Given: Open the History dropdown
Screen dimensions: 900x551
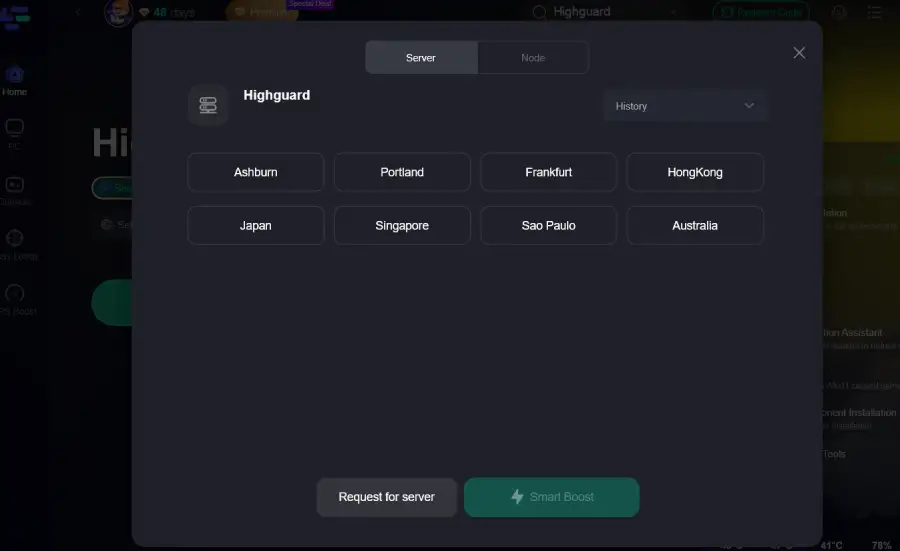Looking at the screenshot, I should [x=685, y=106].
